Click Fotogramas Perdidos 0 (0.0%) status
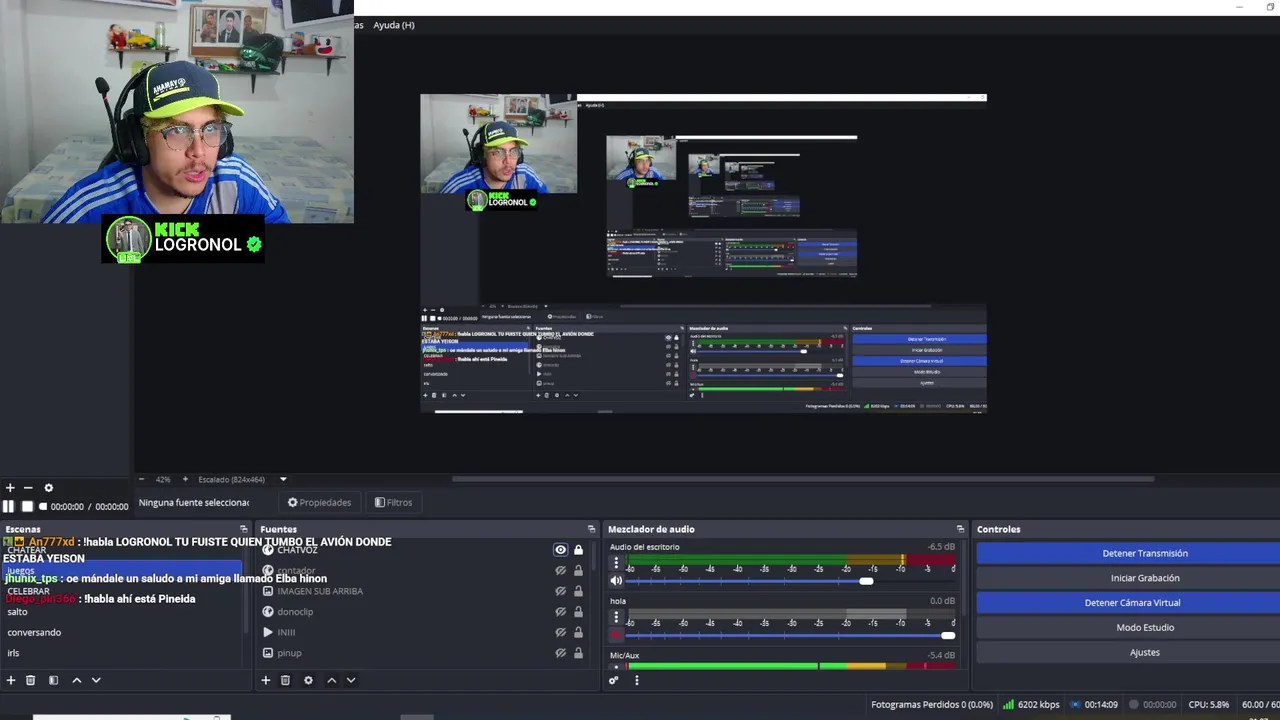 [x=932, y=705]
